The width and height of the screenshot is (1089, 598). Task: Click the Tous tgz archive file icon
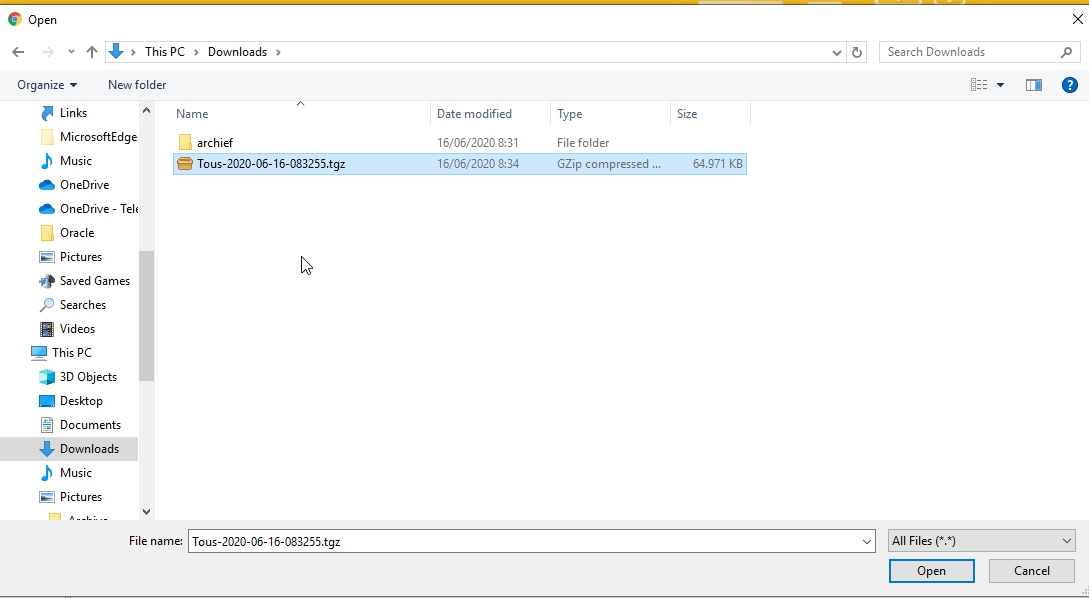185,164
